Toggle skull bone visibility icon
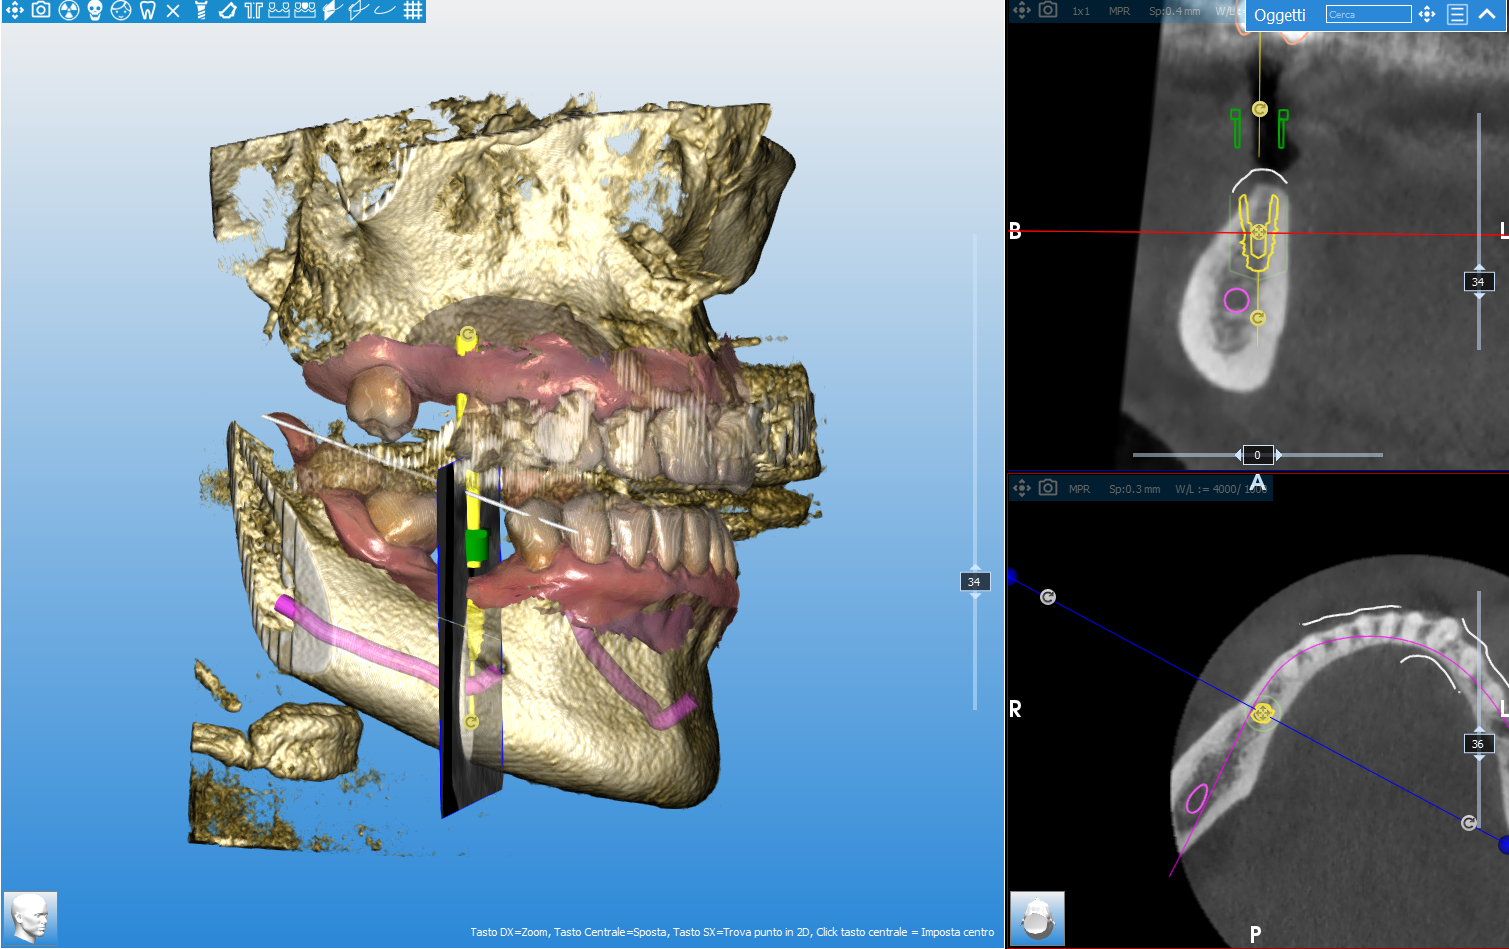 tap(95, 11)
